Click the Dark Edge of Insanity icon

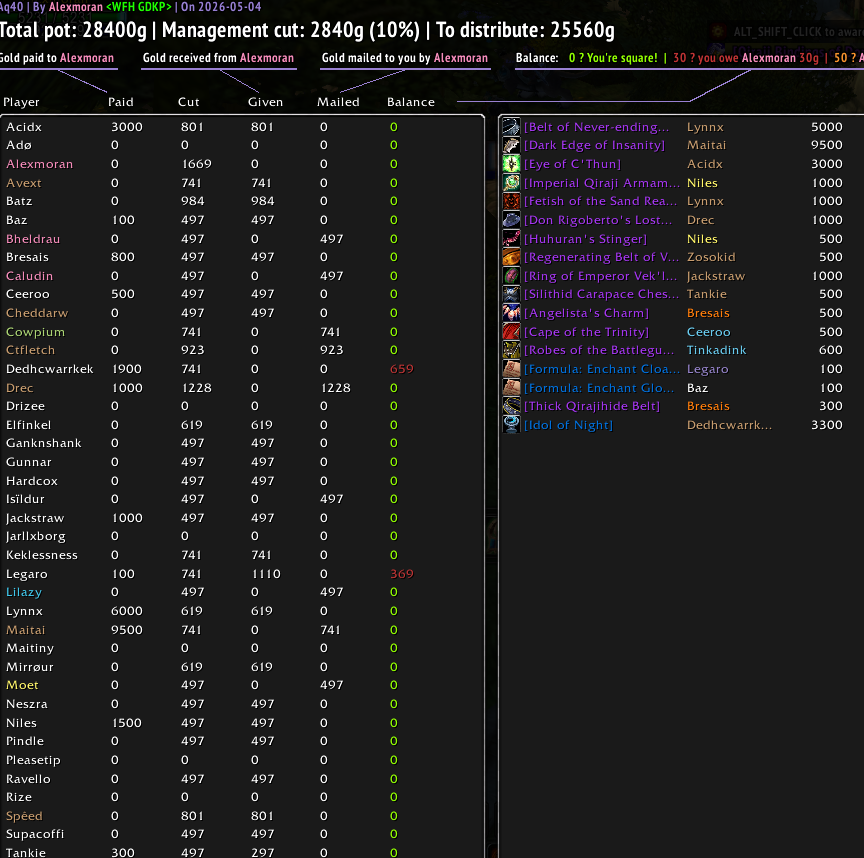511,145
